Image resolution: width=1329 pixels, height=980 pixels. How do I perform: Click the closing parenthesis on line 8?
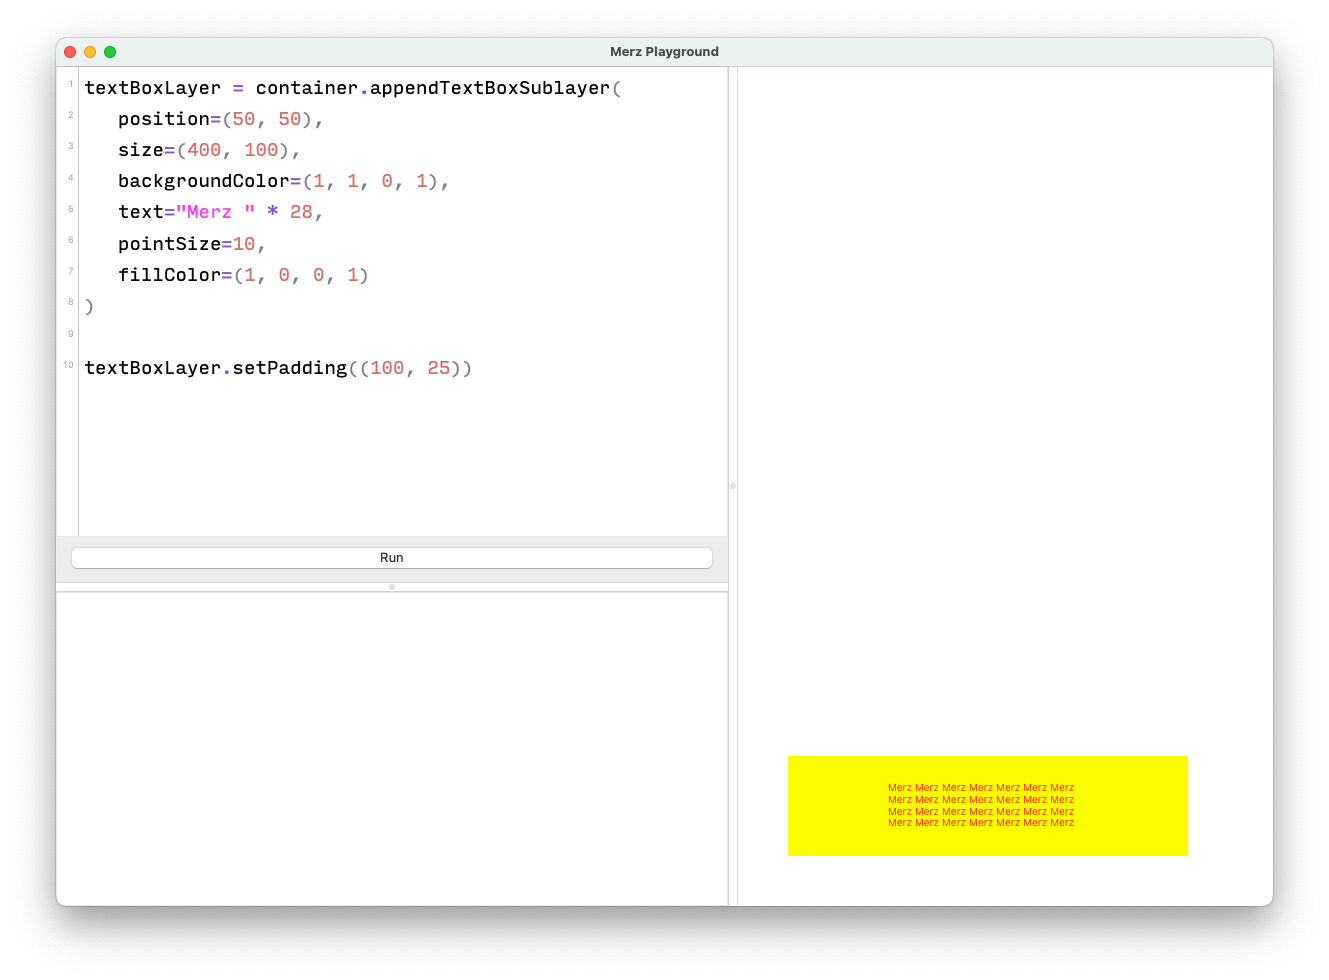coord(89,306)
